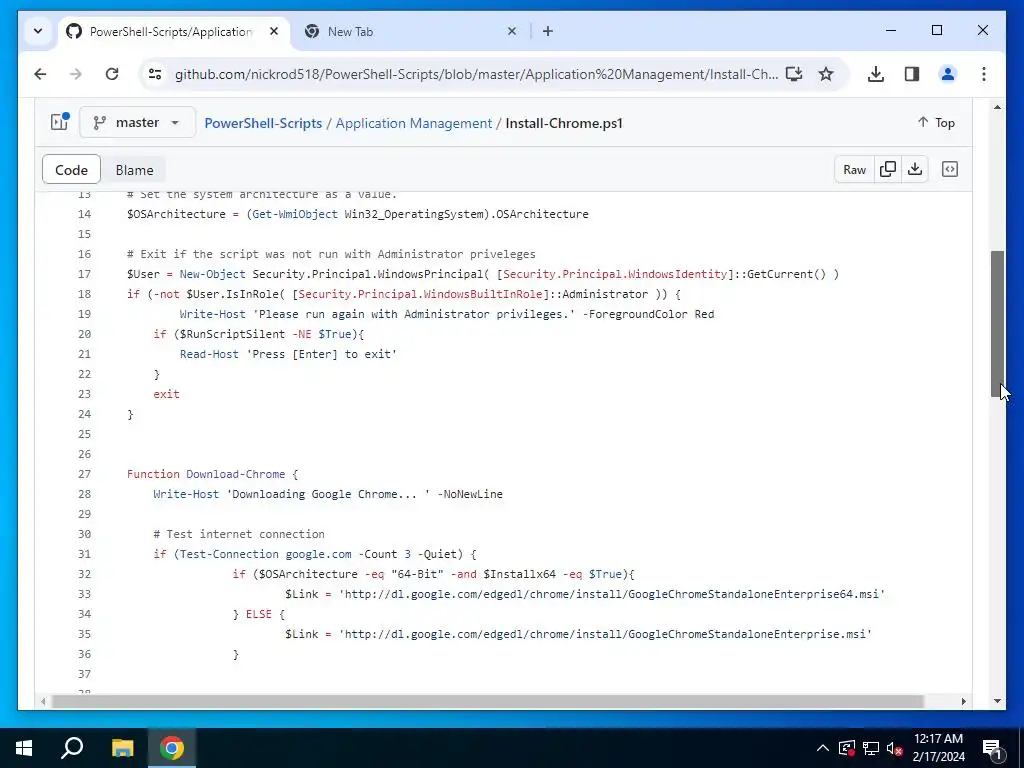Select line number 14

pos(84,214)
